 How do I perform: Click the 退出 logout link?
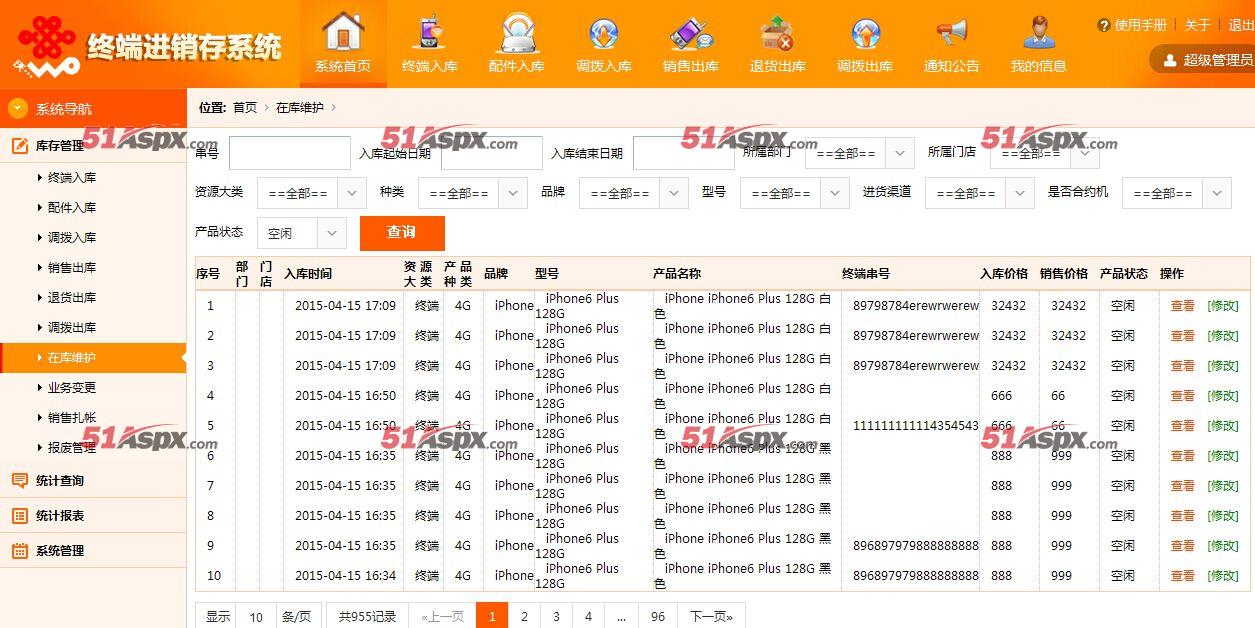click(1241, 25)
